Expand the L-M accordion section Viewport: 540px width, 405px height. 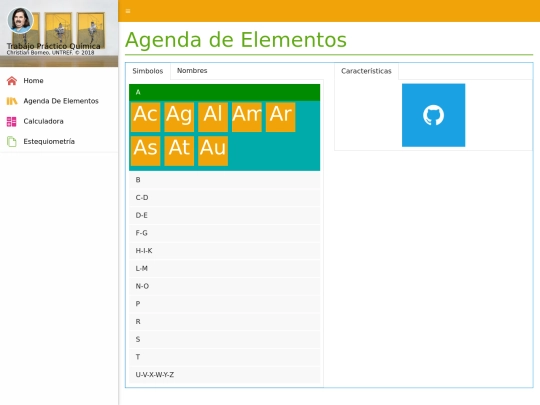pyautogui.click(x=225, y=268)
